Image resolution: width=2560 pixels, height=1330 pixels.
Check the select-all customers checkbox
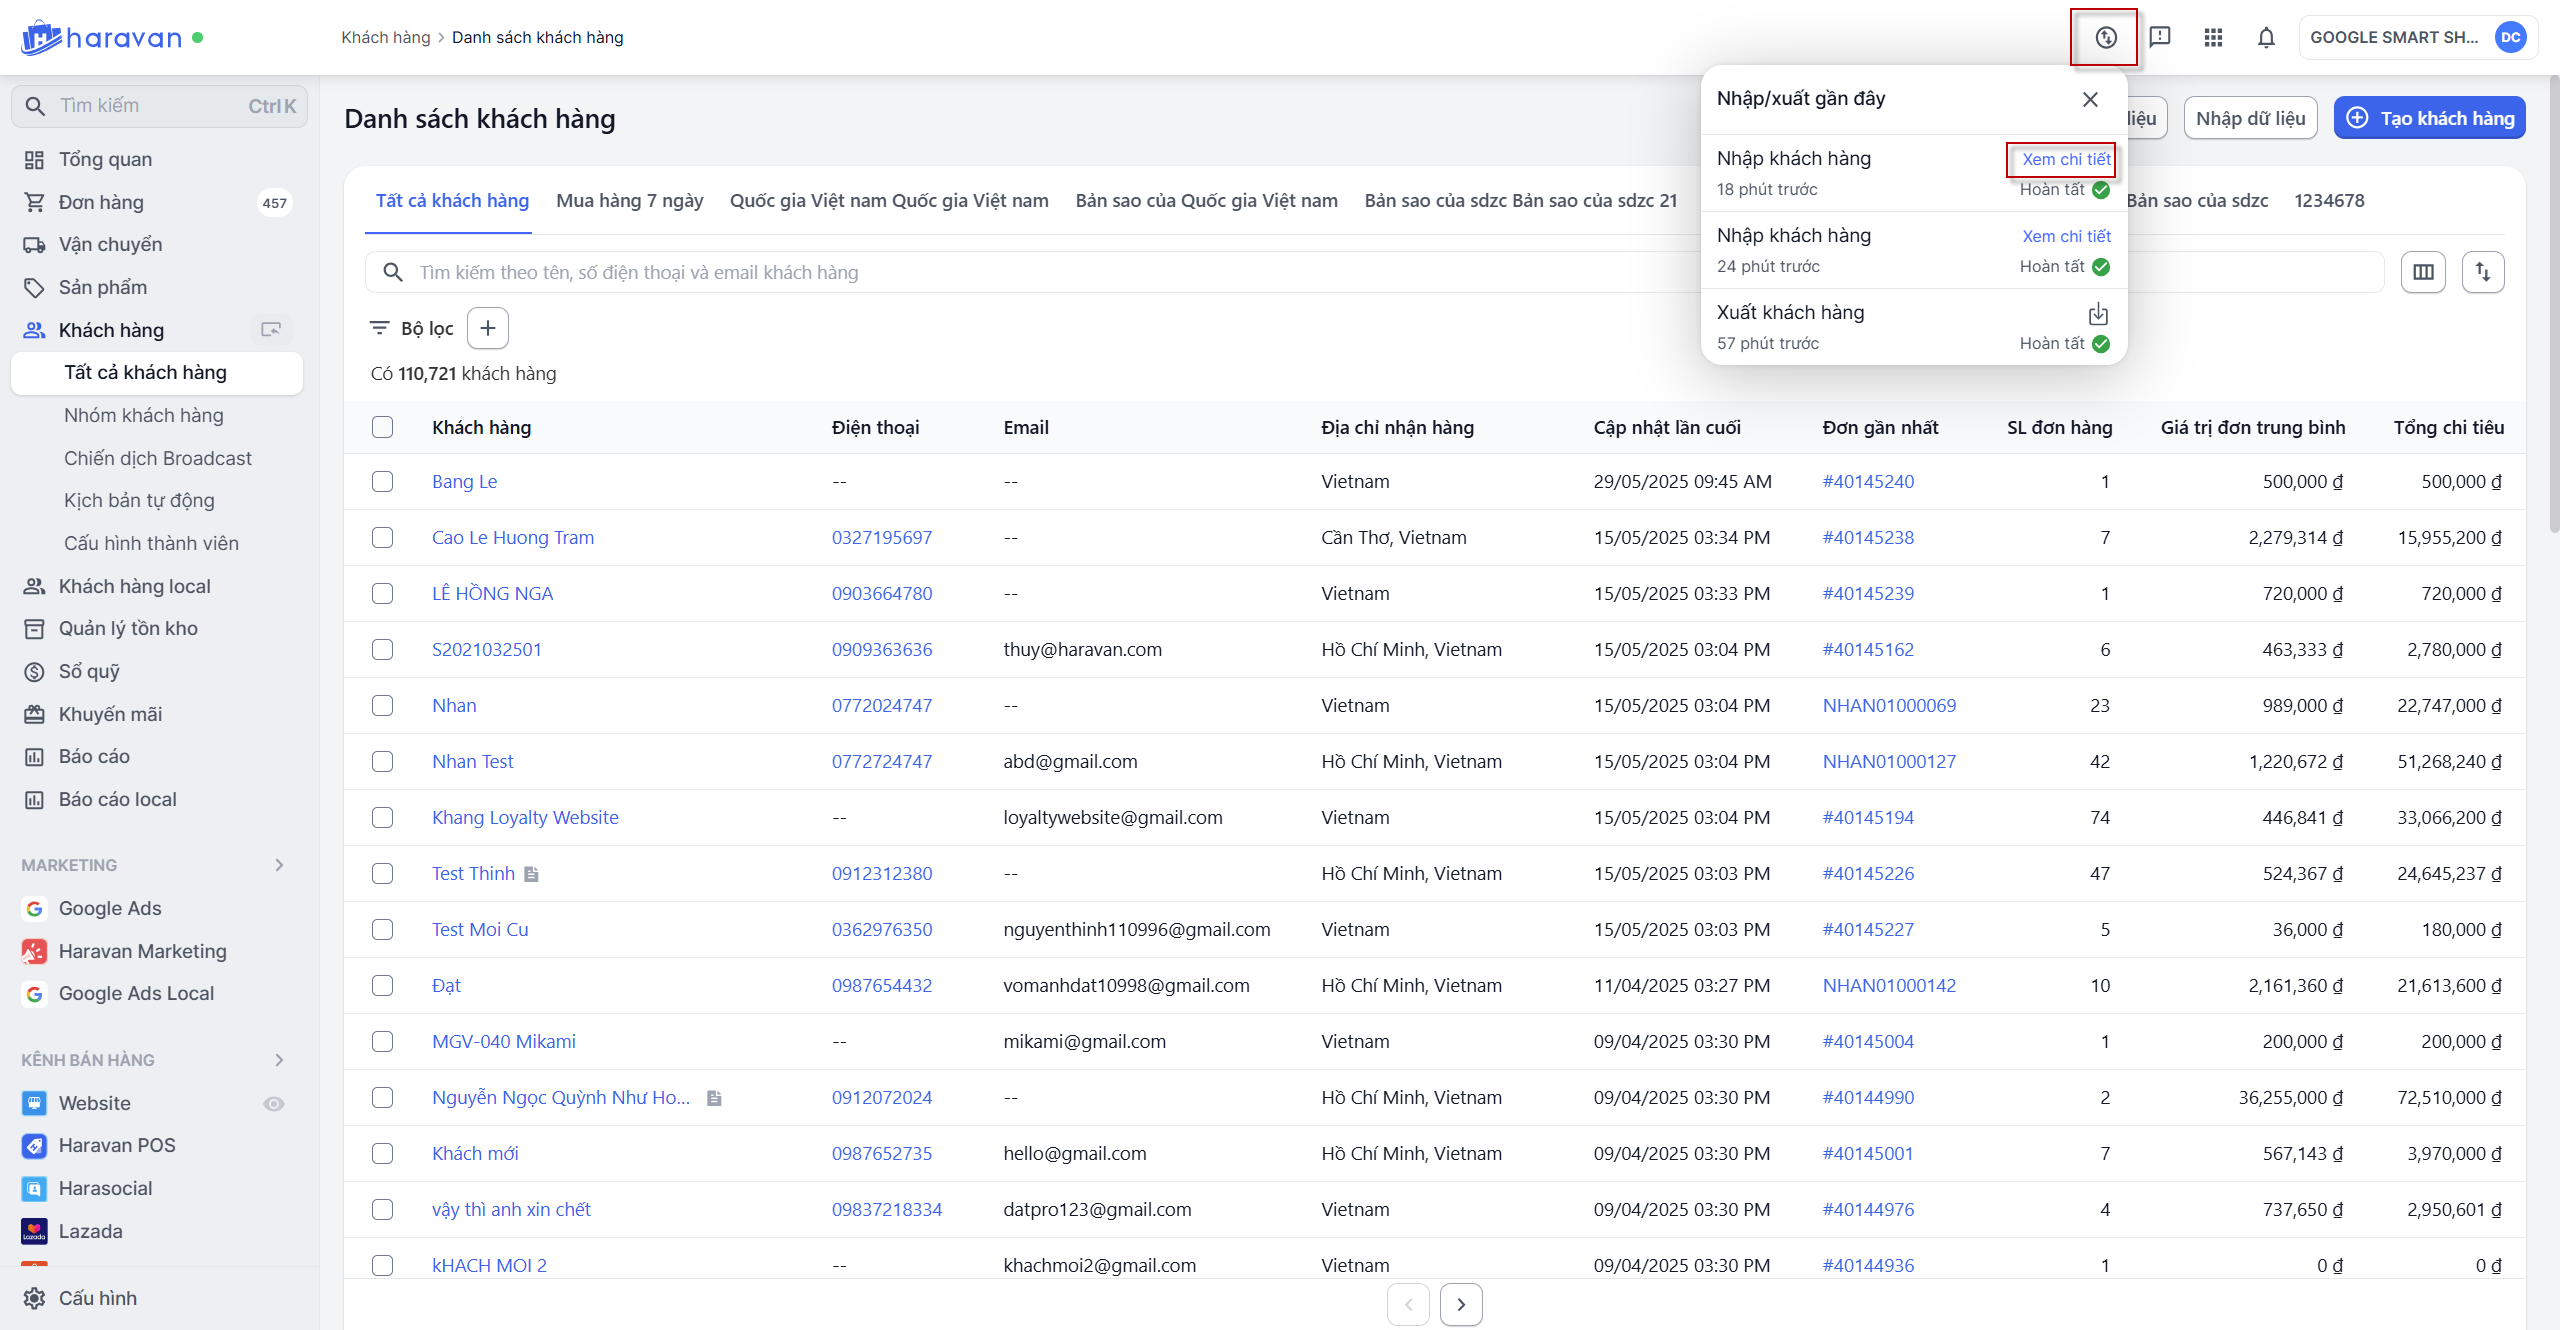[382, 427]
